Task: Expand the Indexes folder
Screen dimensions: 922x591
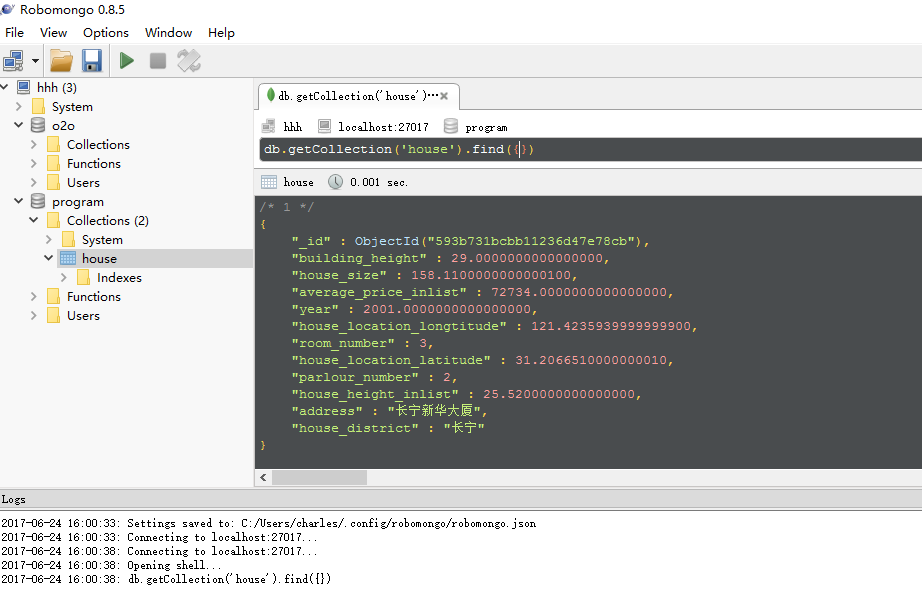Action: 64,278
